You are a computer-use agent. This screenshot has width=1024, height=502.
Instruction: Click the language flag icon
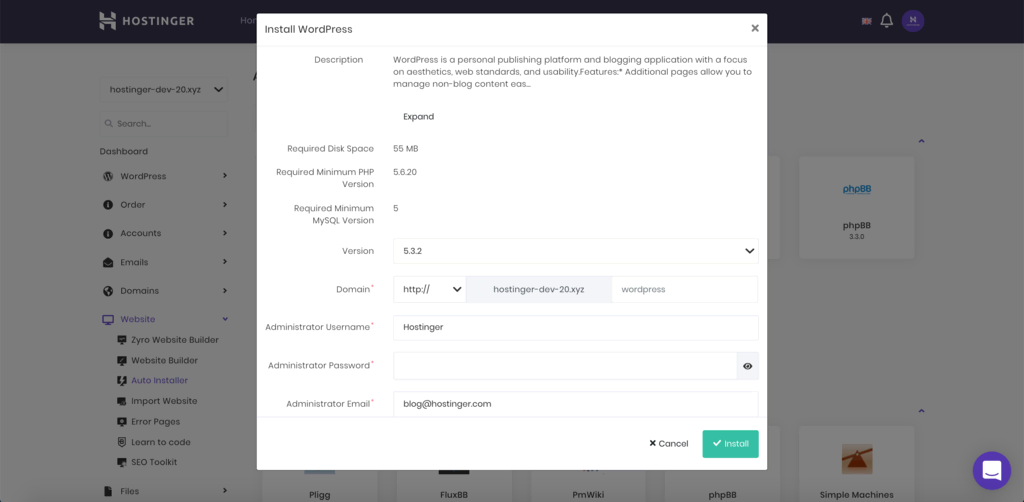coord(866,21)
